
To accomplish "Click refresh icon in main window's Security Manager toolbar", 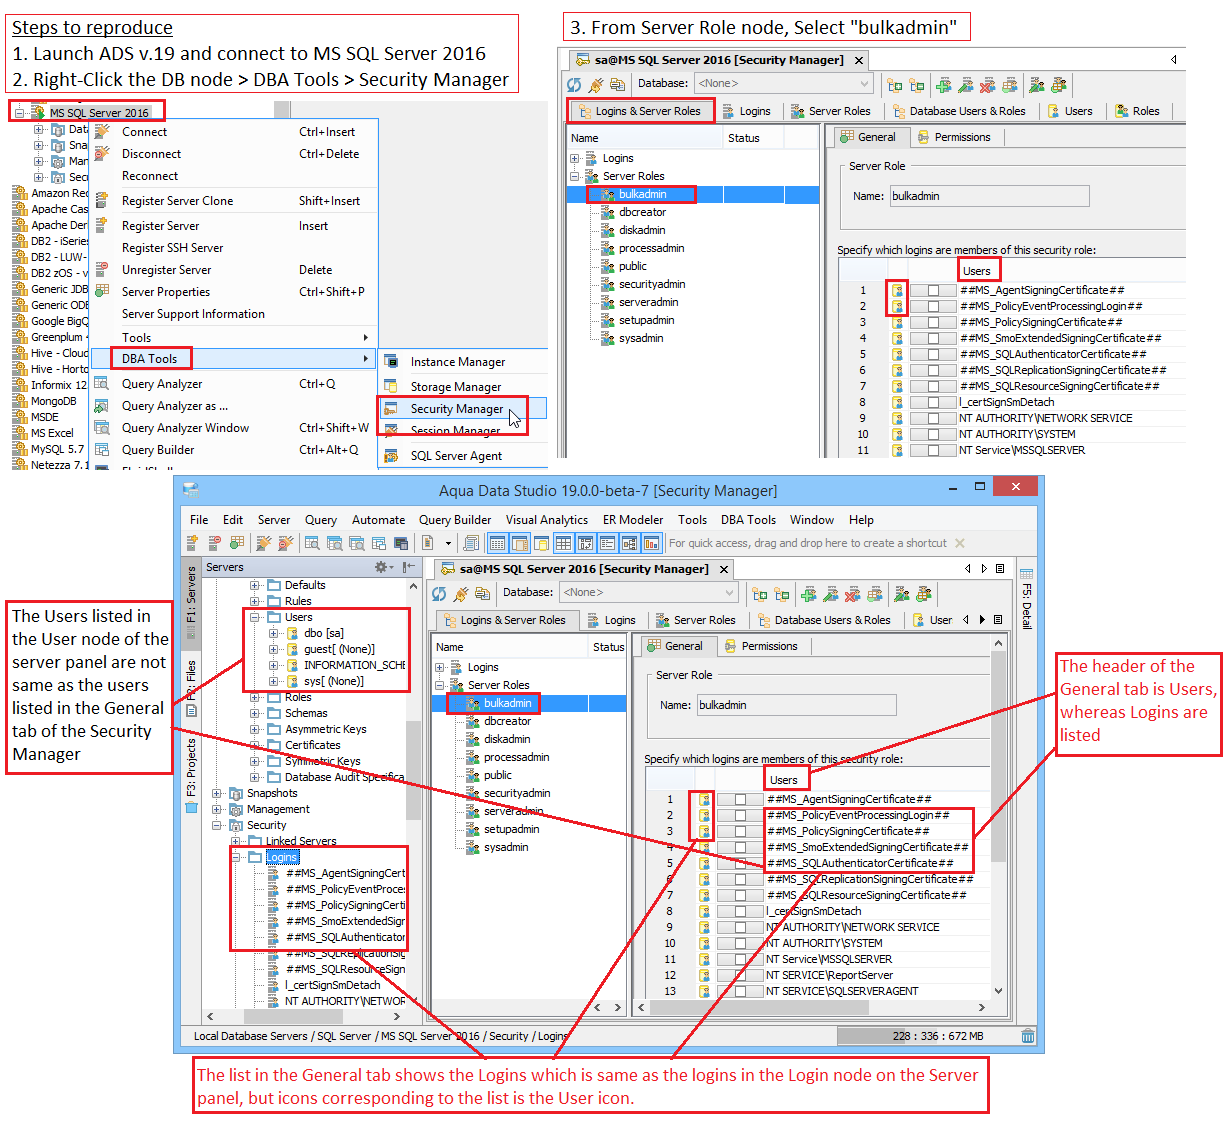I will (x=439, y=593).
